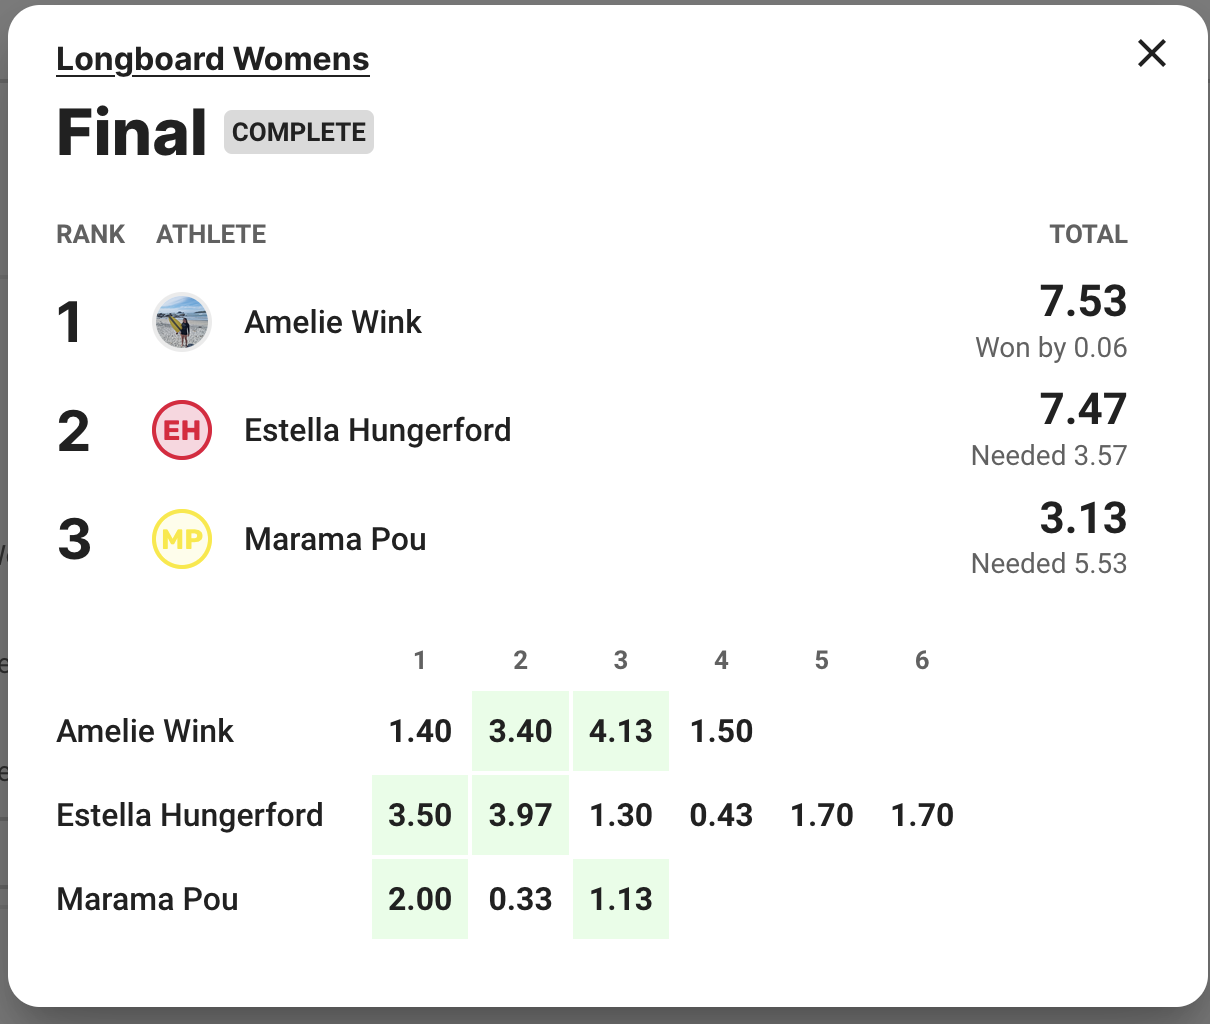
Task: Click the COMPLETE status badge
Action: click(299, 132)
